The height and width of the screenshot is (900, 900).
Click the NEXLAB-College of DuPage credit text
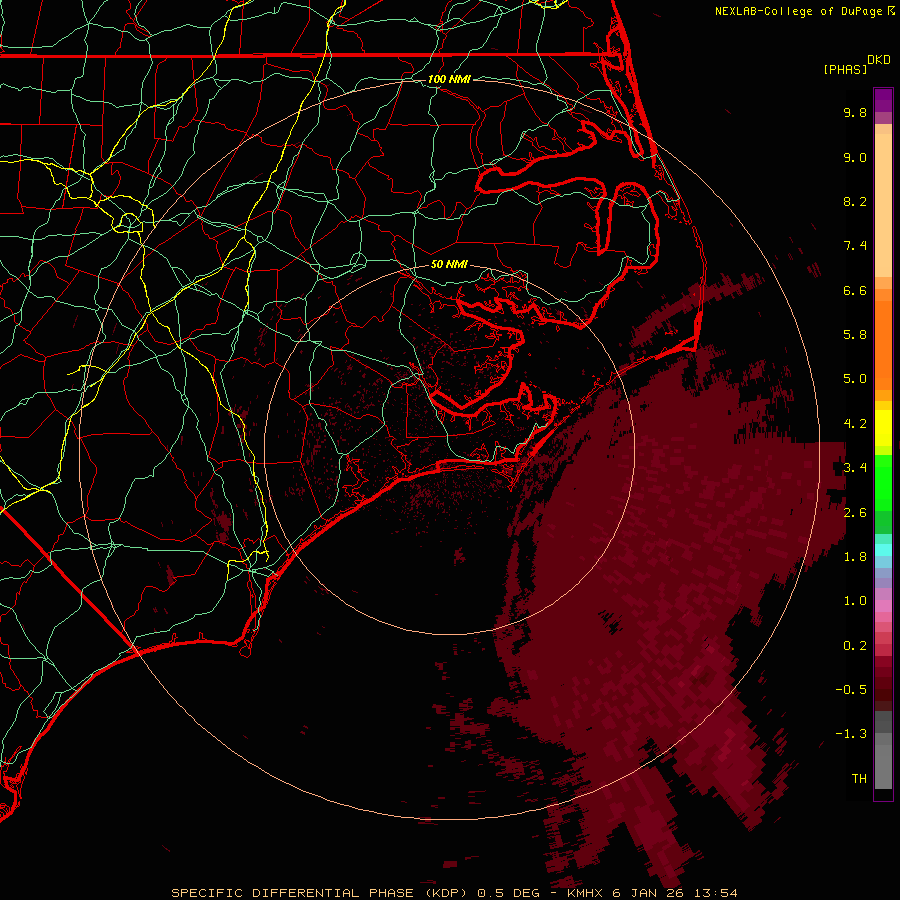[x=798, y=11]
